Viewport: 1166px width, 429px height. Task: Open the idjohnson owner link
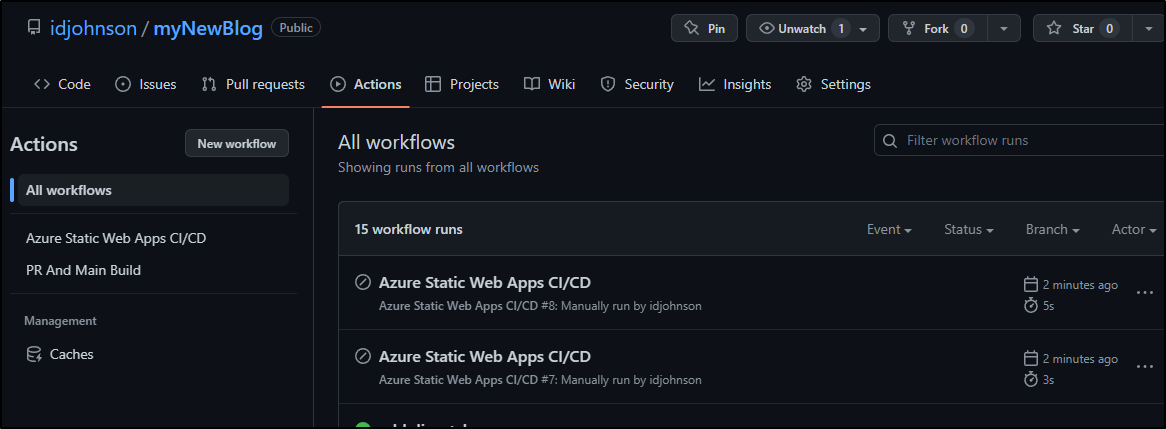coord(93,28)
